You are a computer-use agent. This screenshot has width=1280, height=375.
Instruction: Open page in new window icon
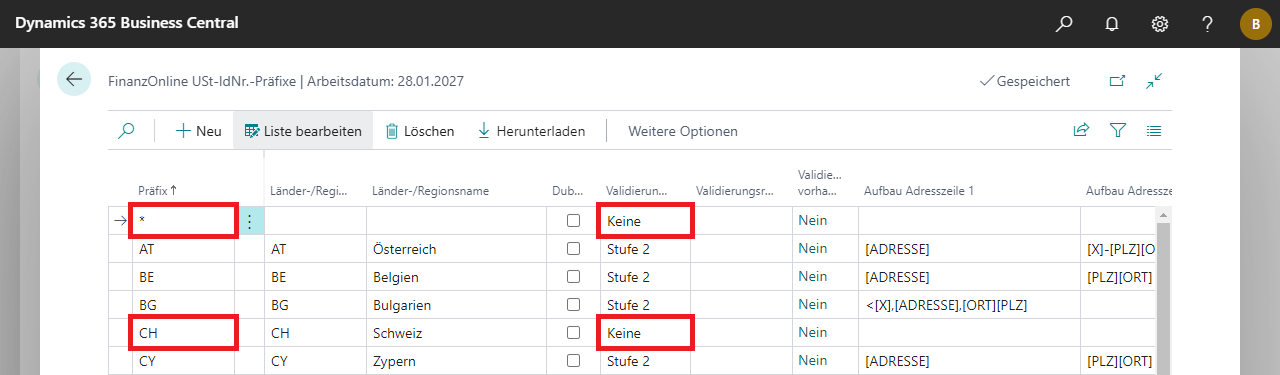(x=1117, y=81)
